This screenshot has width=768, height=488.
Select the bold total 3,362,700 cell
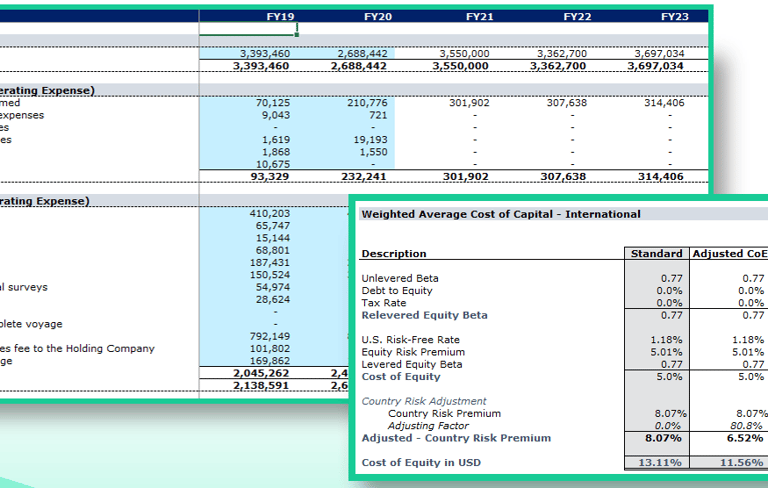click(x=558, y=66)
